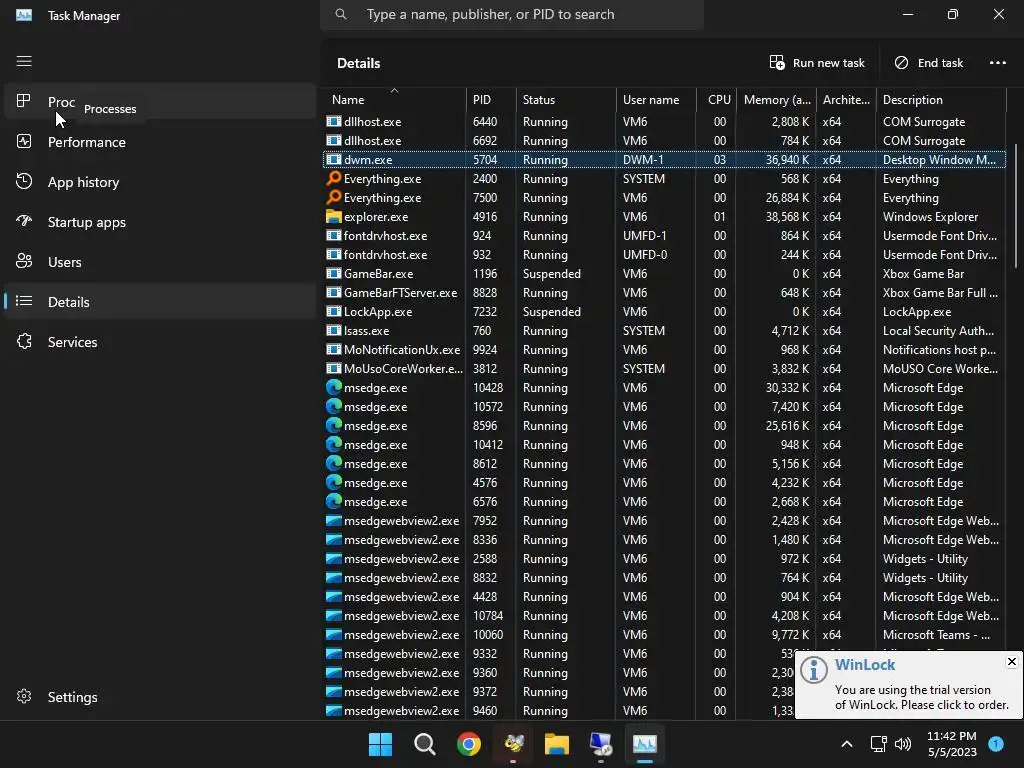
Task: Click the Details list icon
Action: (x=24, y=301)
